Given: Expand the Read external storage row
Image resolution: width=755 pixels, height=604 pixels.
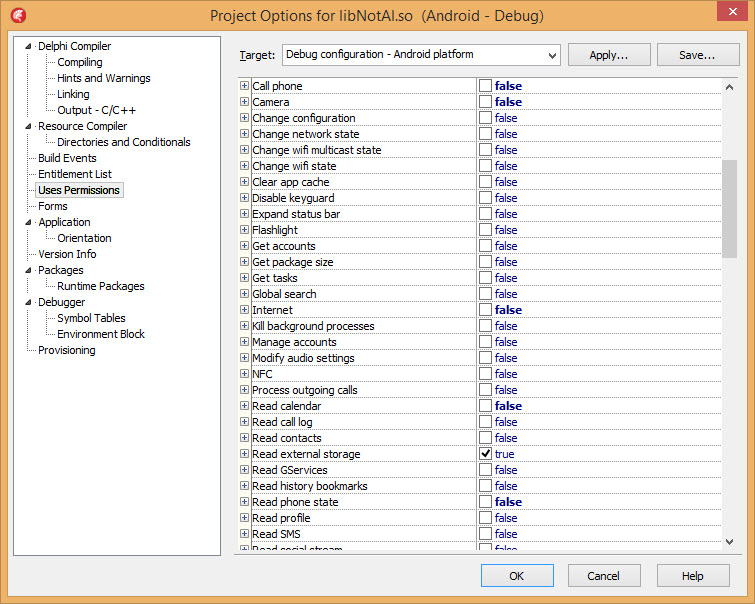Looking at the screenshot, I should pyautogui.click(x=244, y=454).
